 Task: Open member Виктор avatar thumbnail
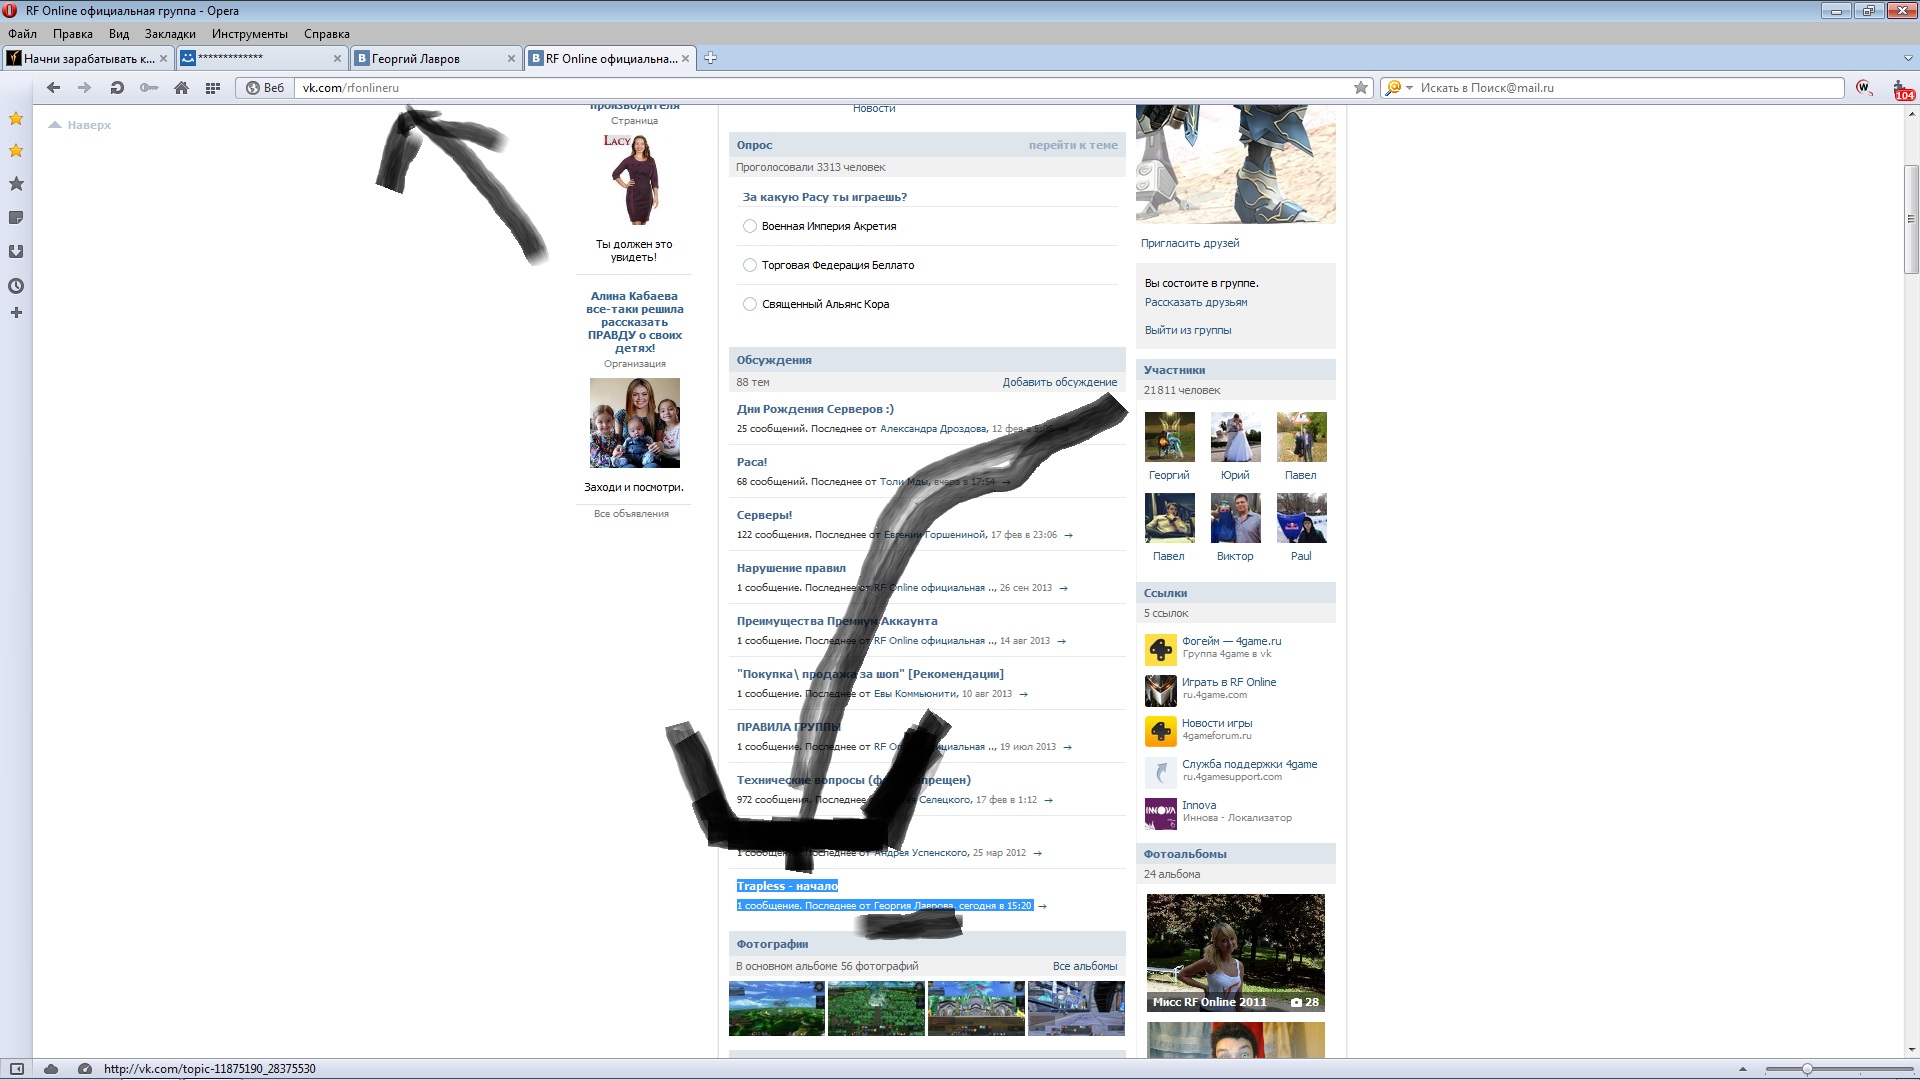(1235, 518)
